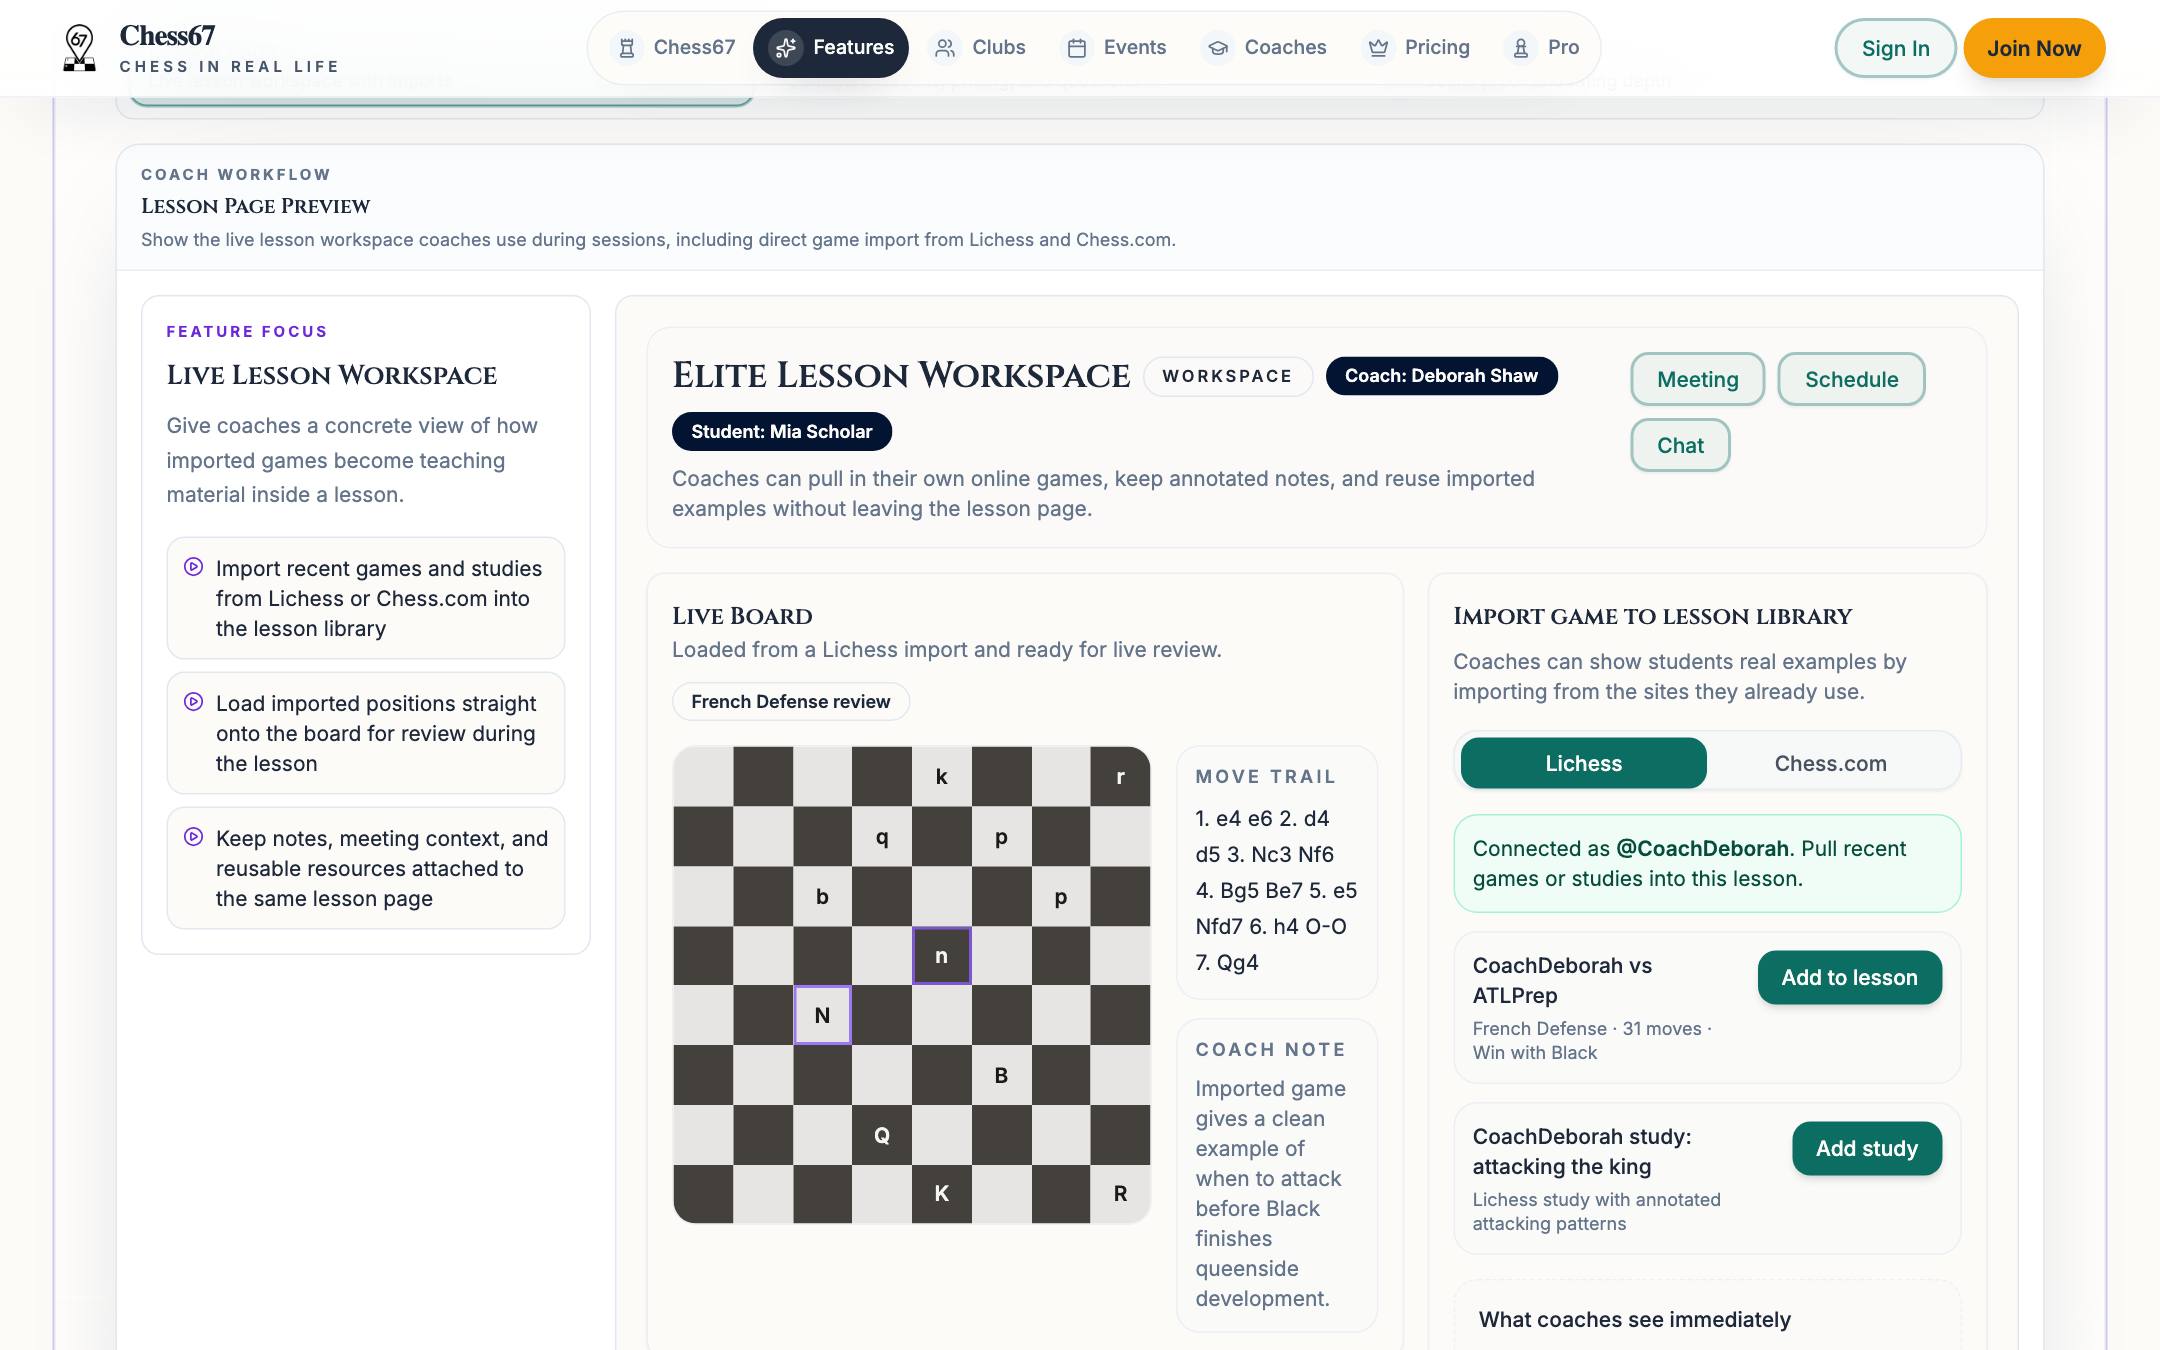
Task: Click the 'Elite Lesson Workspace' title
Action: tap(901, 376)
